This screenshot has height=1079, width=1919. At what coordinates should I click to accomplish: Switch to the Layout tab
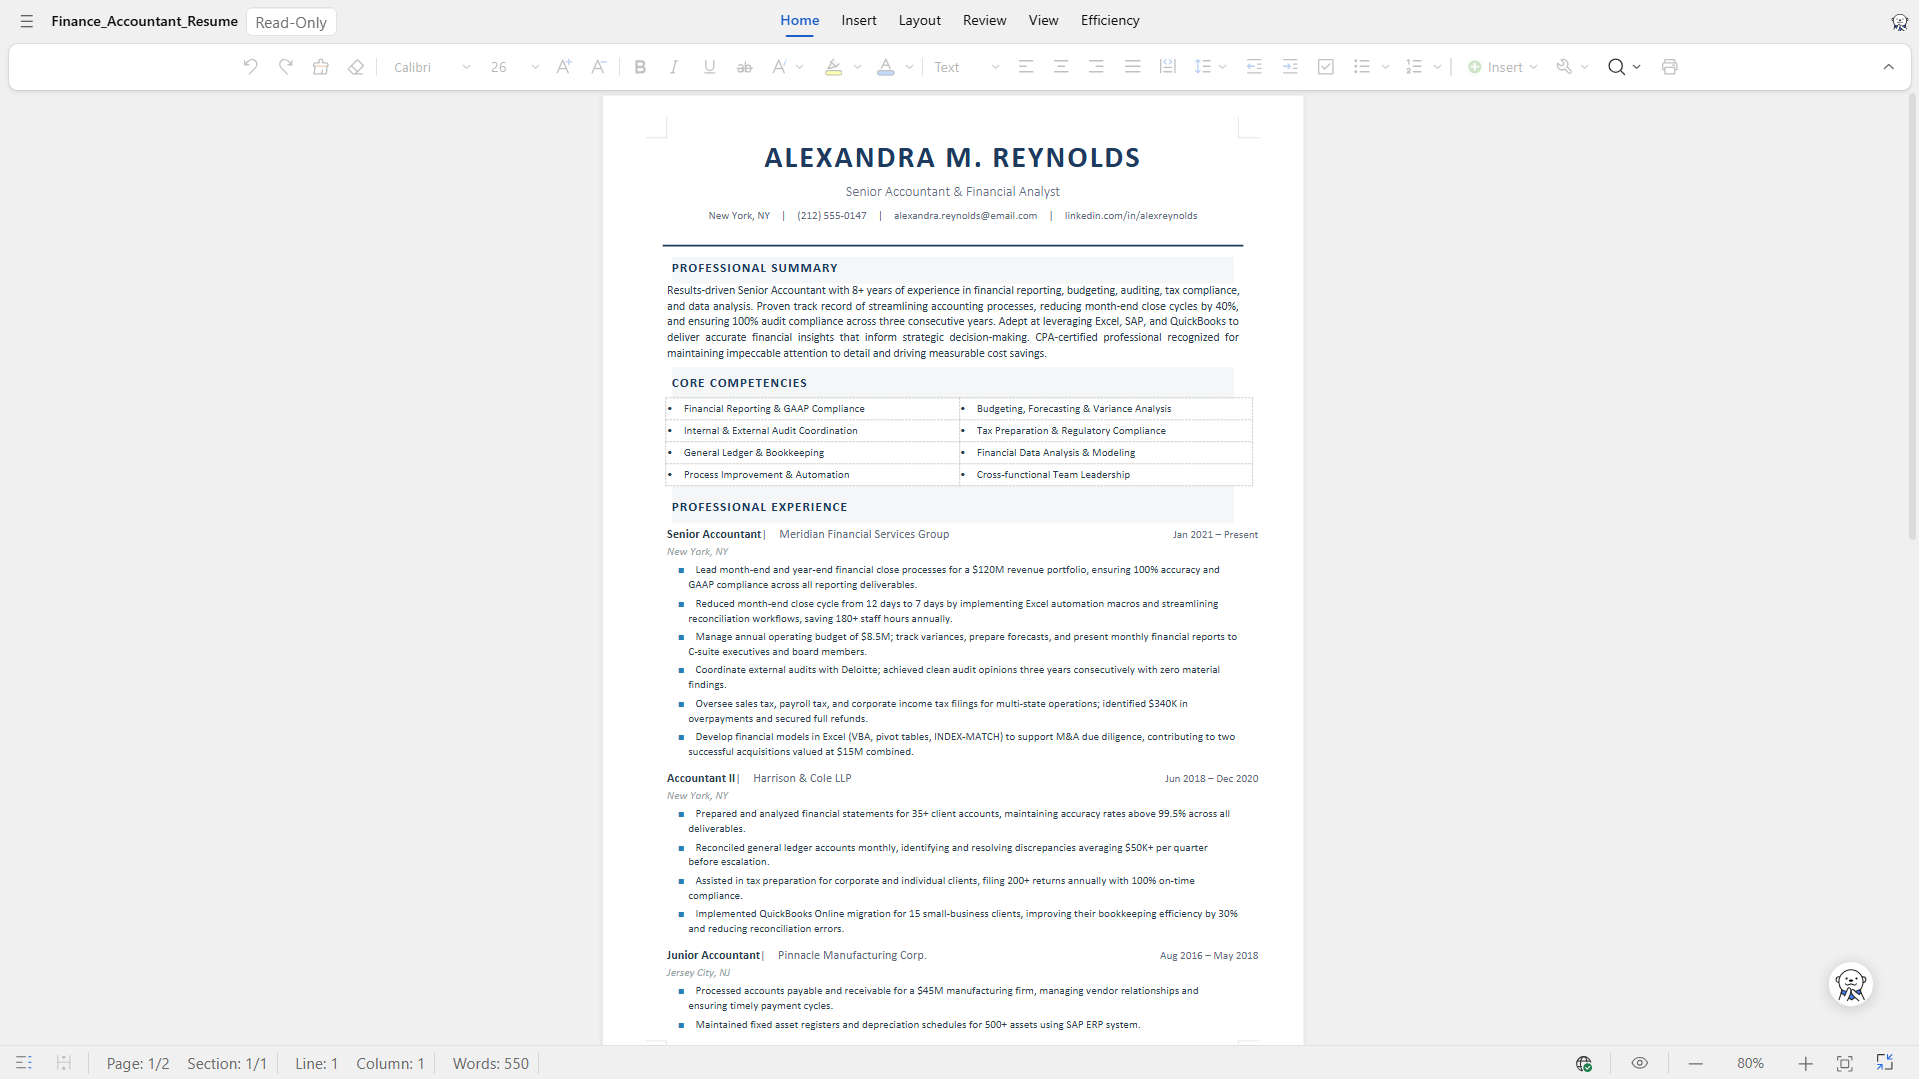919,21
